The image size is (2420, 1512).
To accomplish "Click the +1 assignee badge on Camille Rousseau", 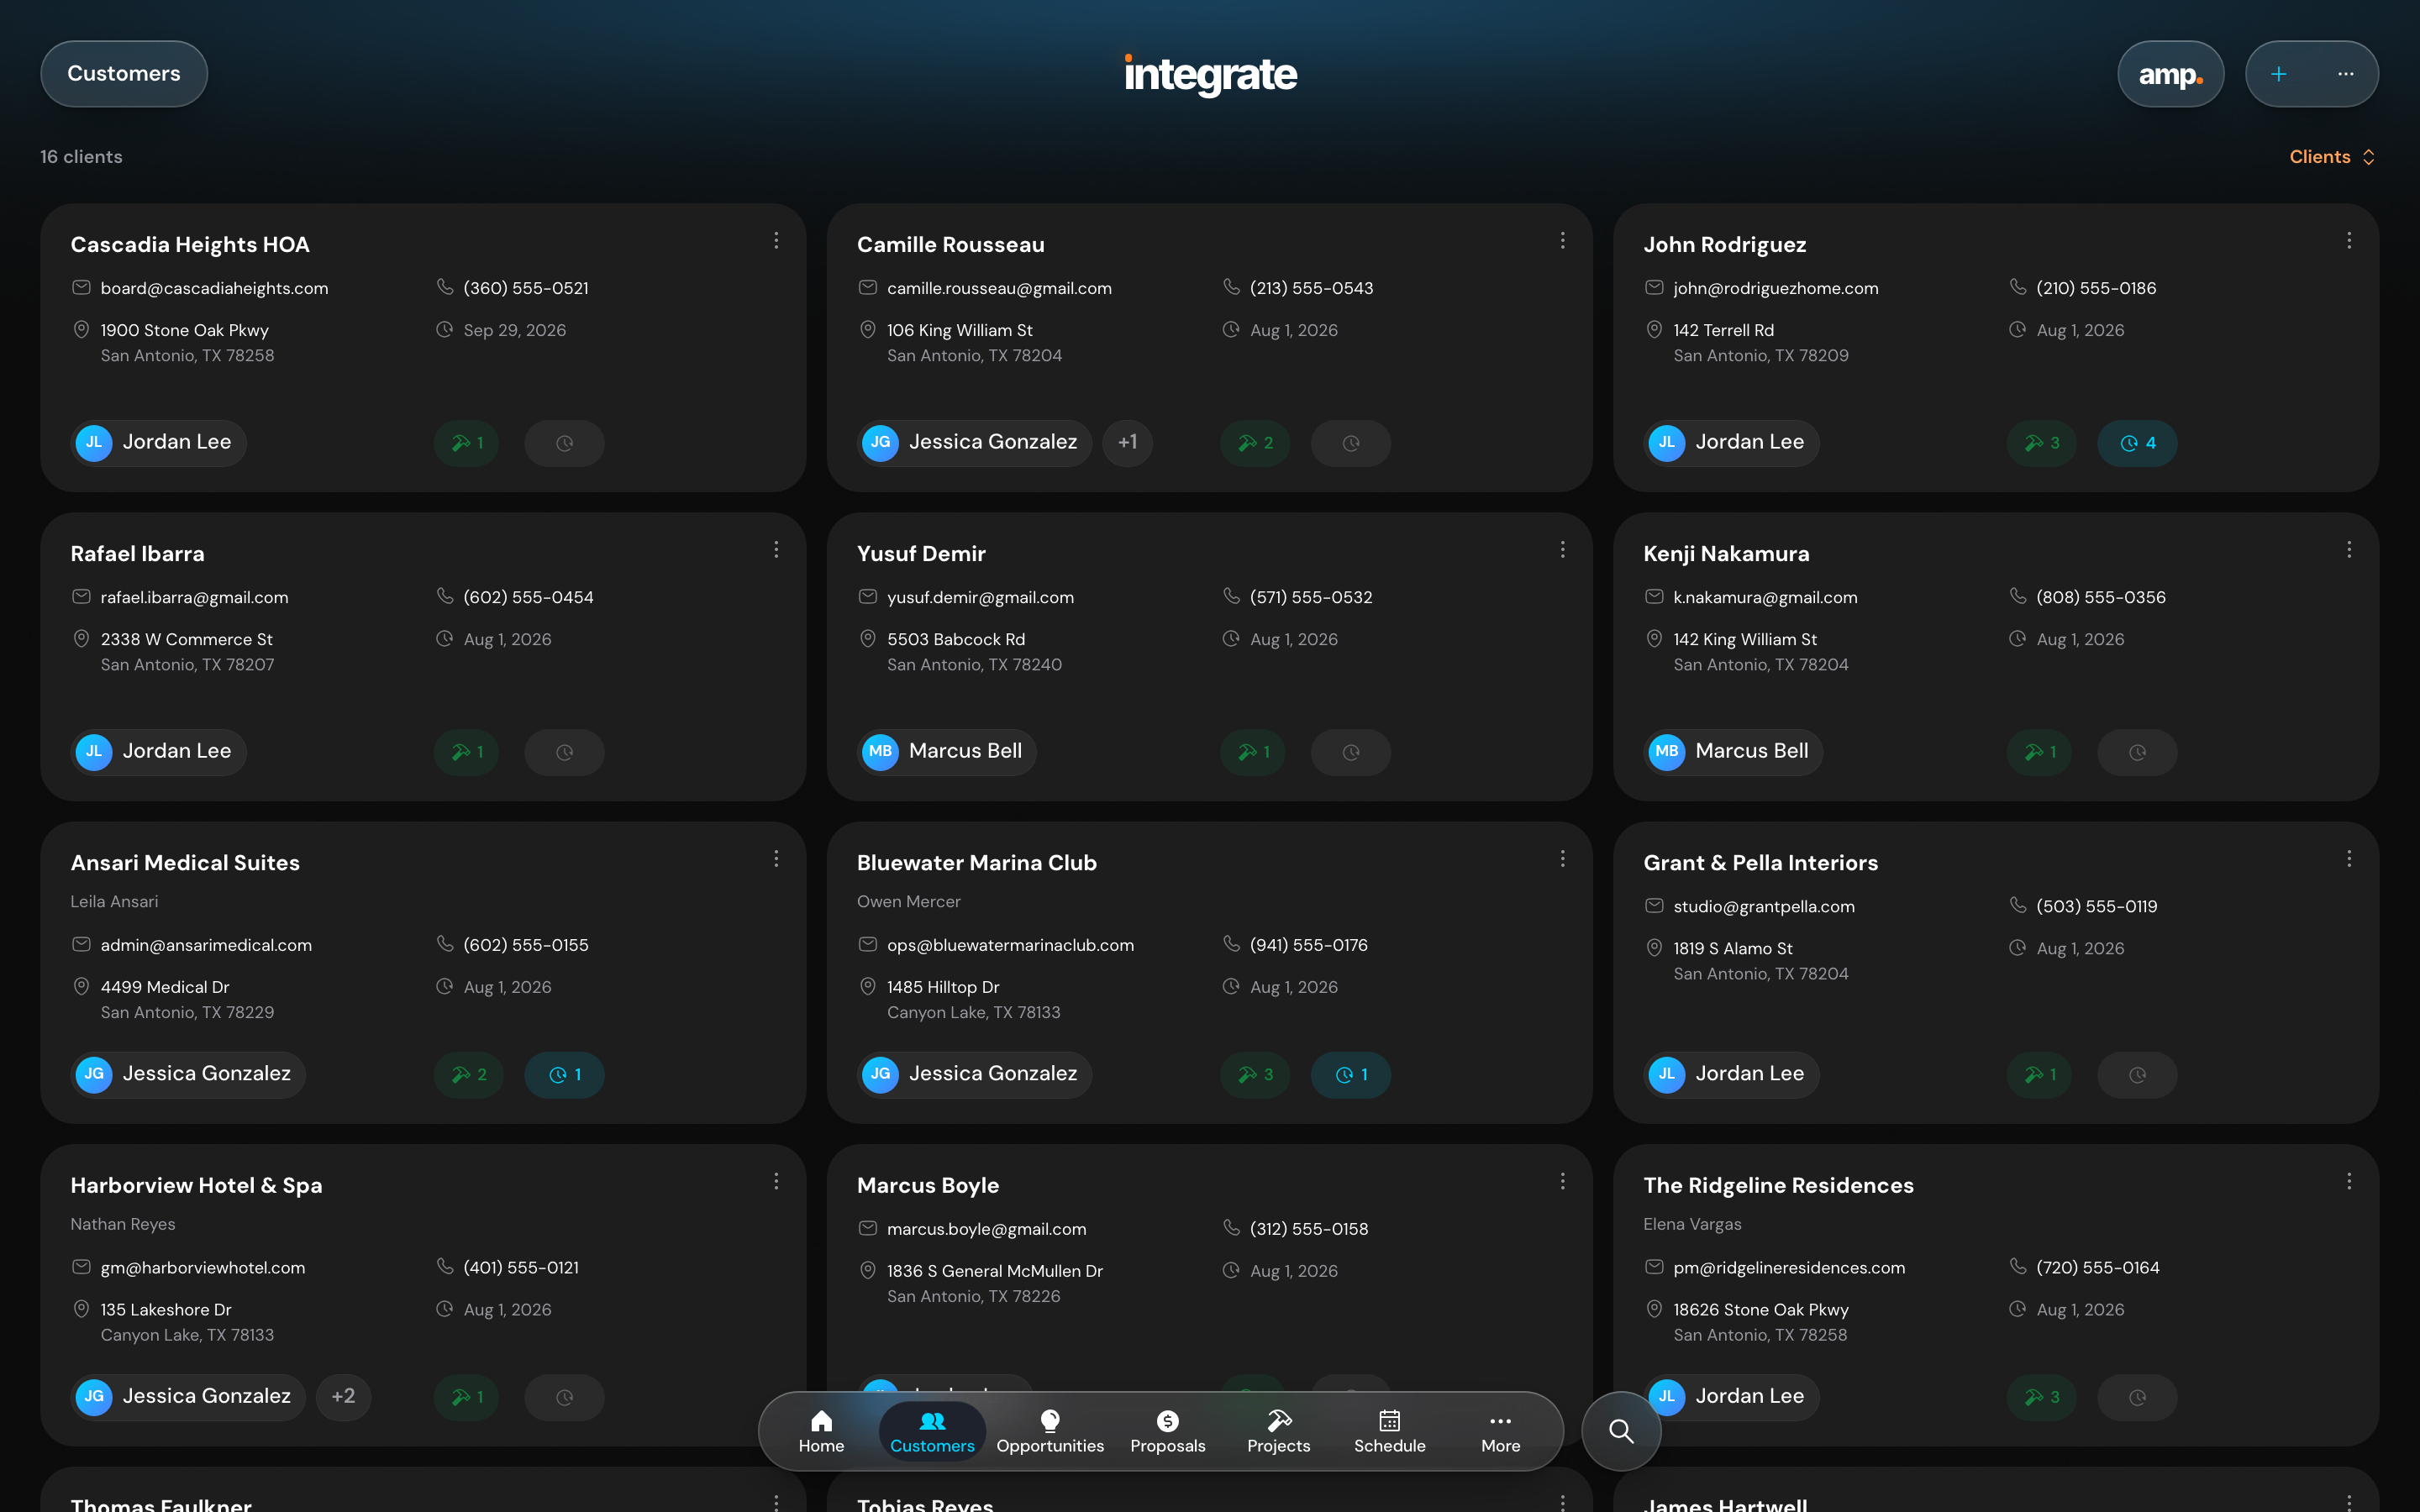I will tap(1127, 443).
